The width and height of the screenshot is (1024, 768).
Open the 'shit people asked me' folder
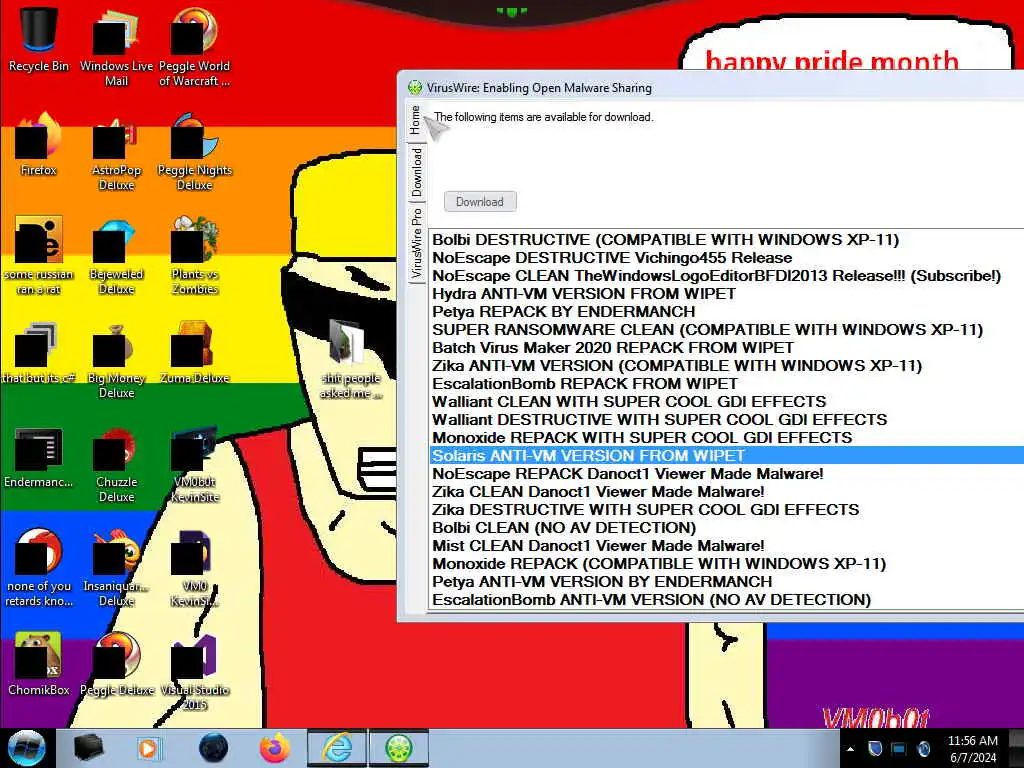tap(351, 359)
